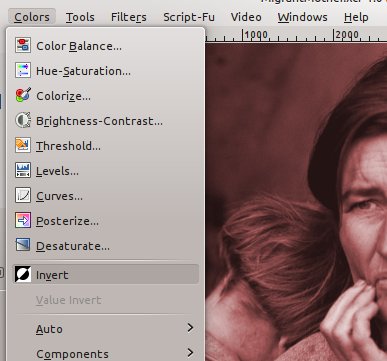Choose Colorize... menu entry
Viewport: 387px width, 361px height.
point(106,96)
